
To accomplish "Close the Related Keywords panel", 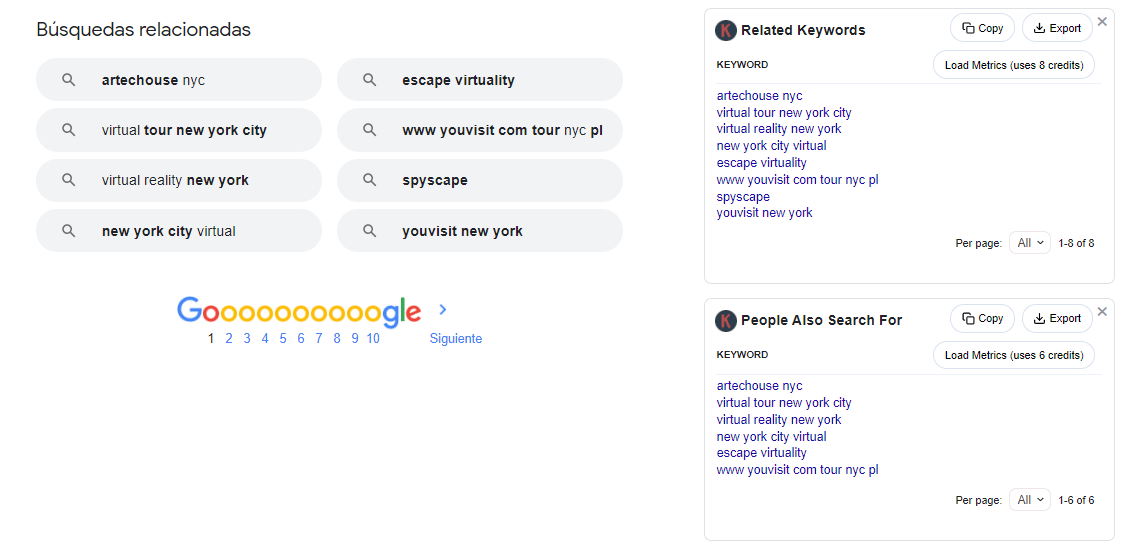I will pos(1102,21).
